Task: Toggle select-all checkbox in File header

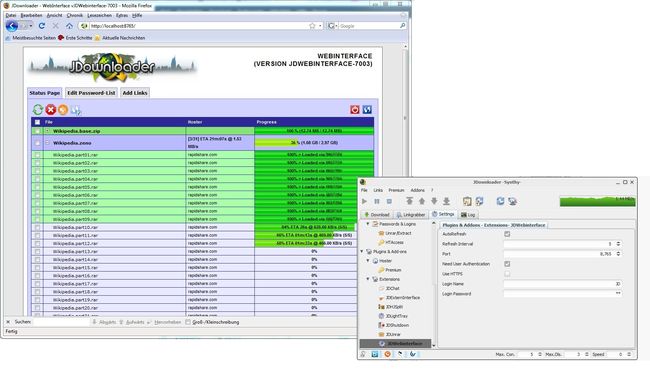Action: pyautogui.click(x=37, y=122)
